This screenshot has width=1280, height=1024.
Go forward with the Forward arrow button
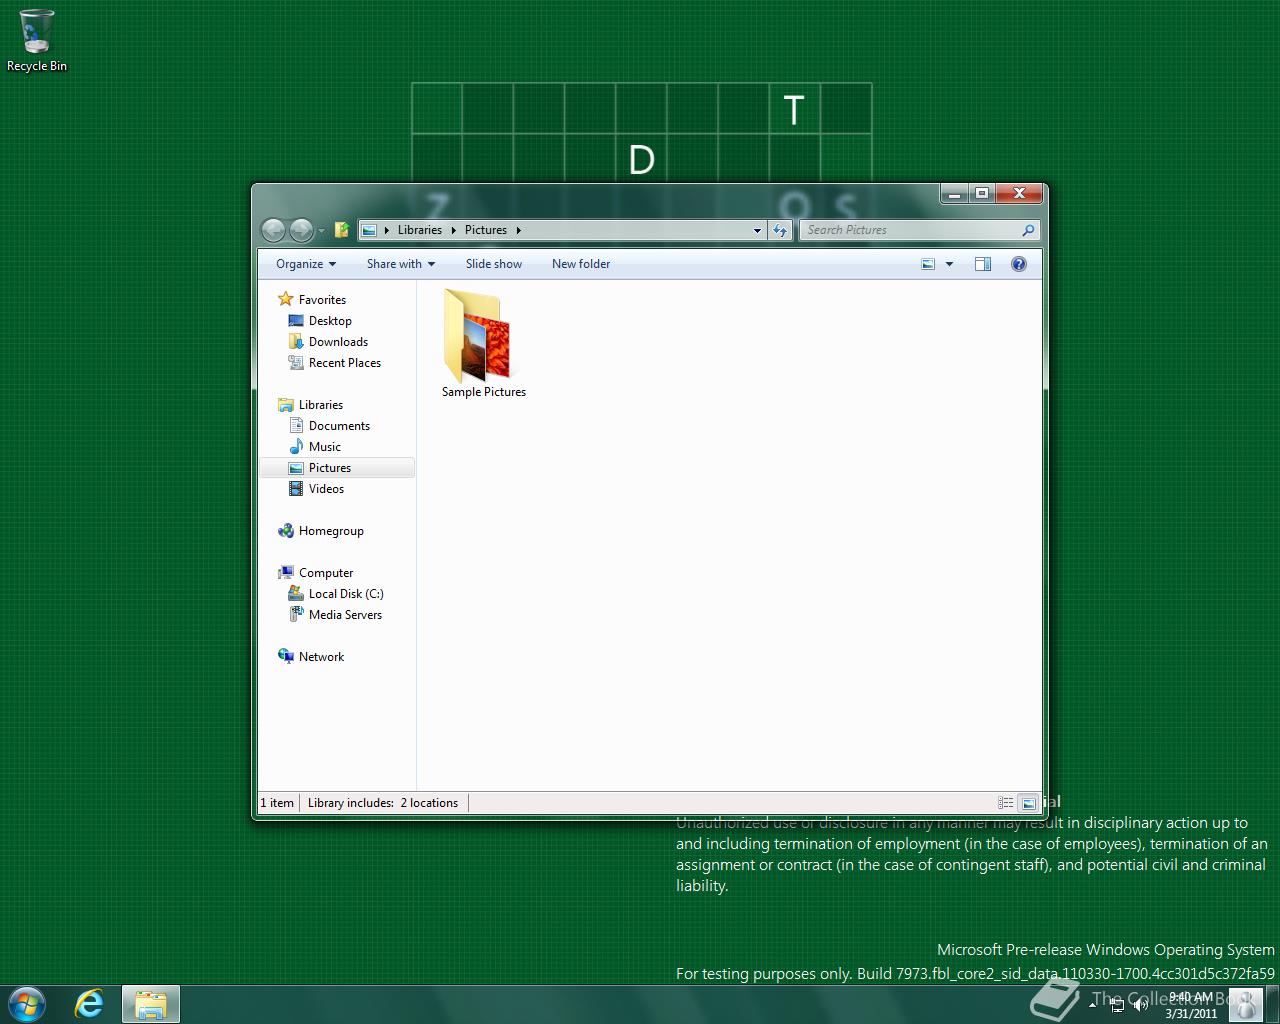click(x=301, y=230)
